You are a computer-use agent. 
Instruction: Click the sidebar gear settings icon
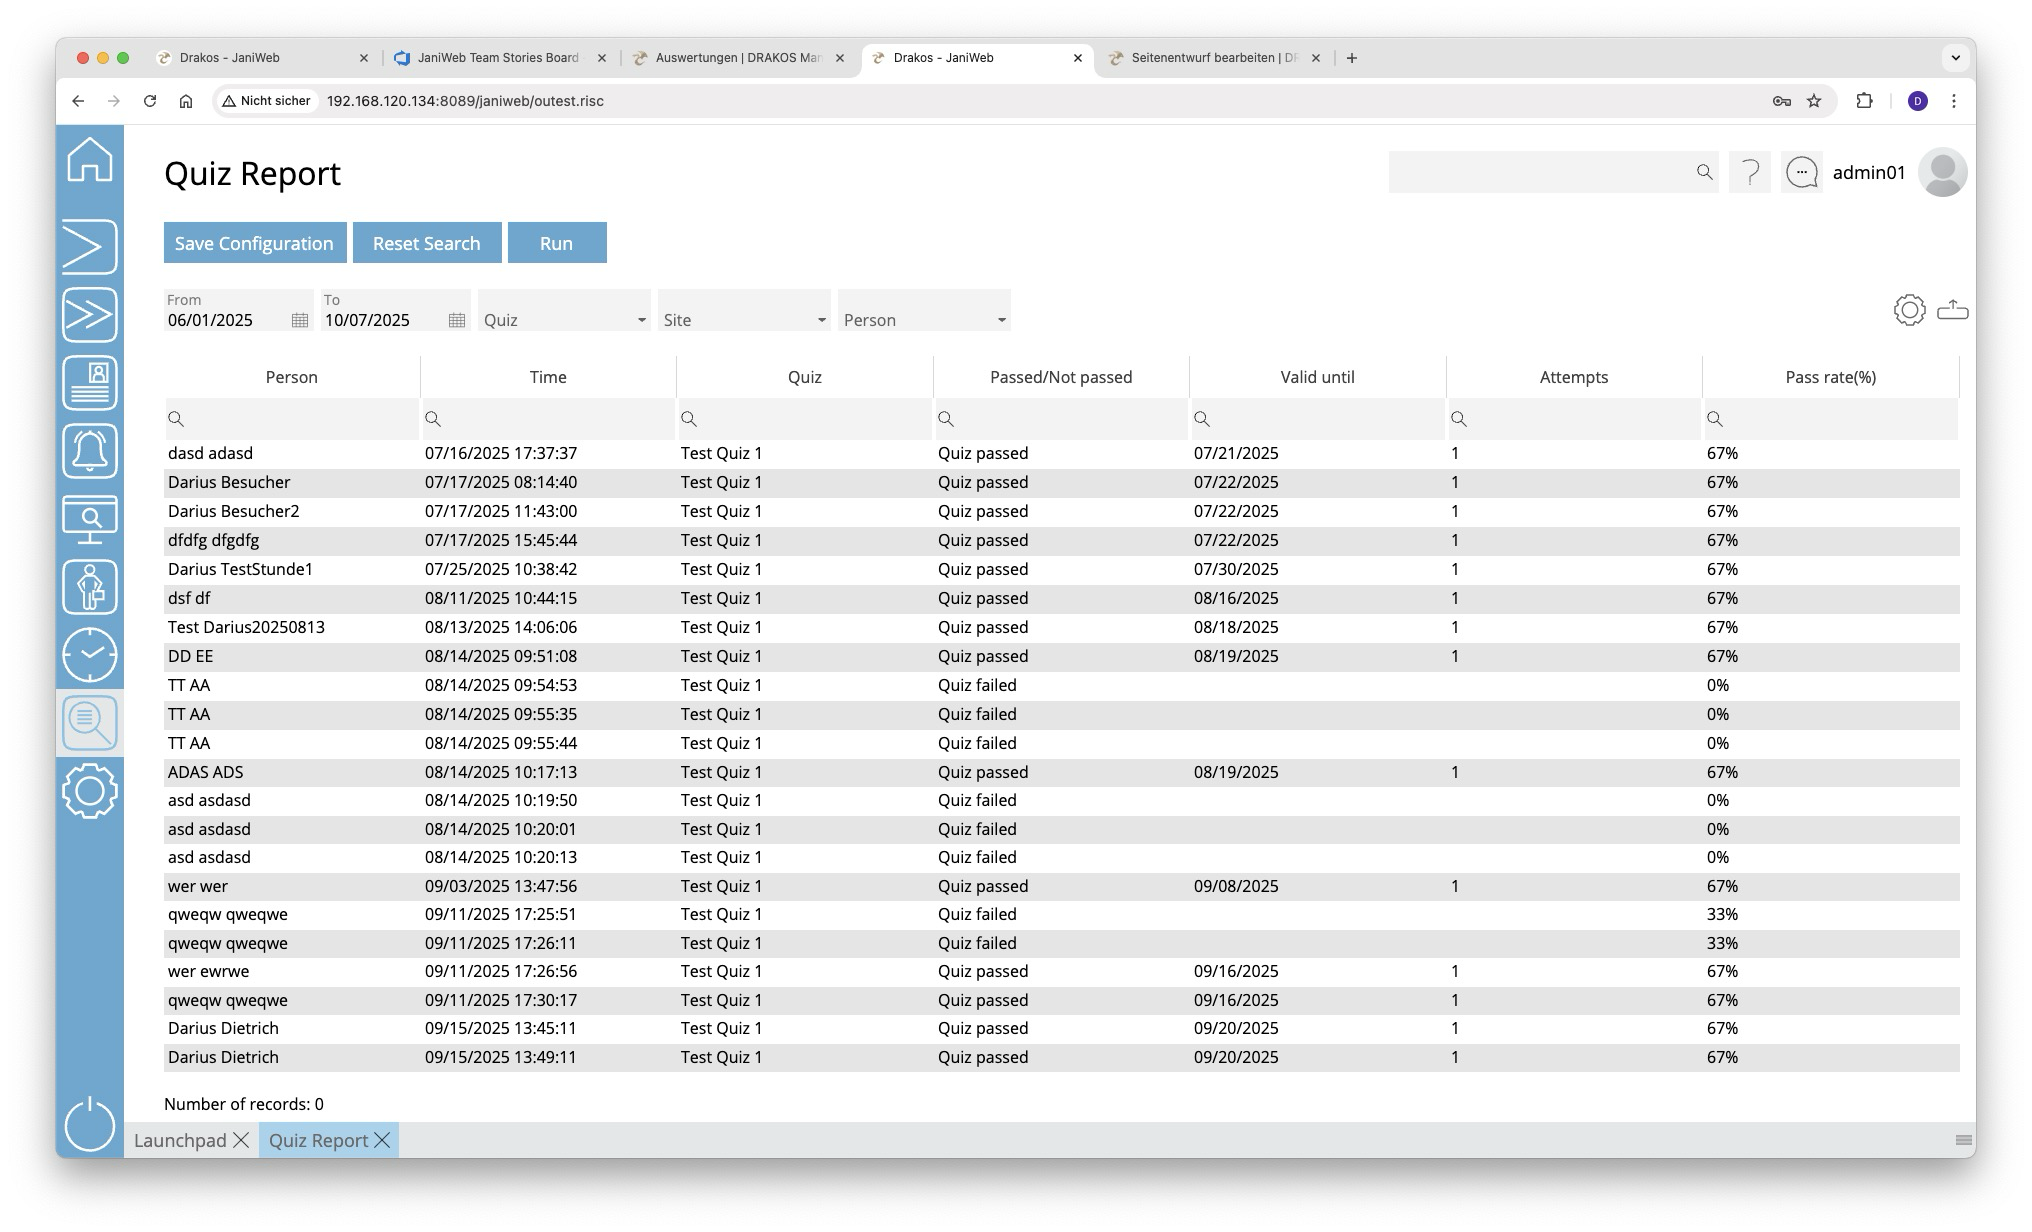coord(90,791)
